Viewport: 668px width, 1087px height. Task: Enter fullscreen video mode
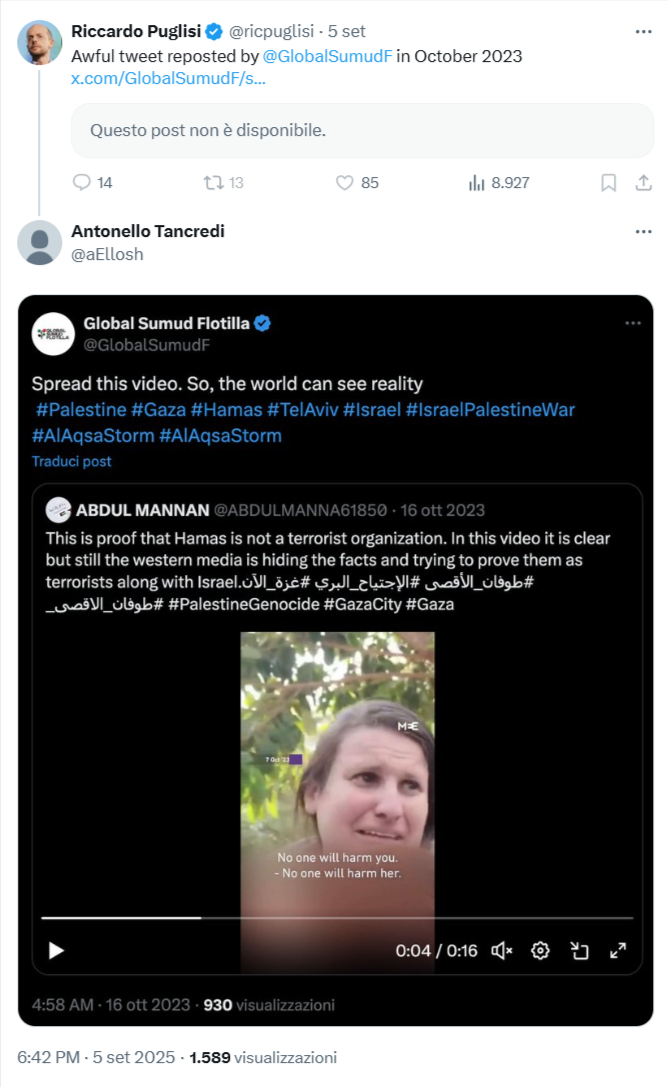point(617,950)
